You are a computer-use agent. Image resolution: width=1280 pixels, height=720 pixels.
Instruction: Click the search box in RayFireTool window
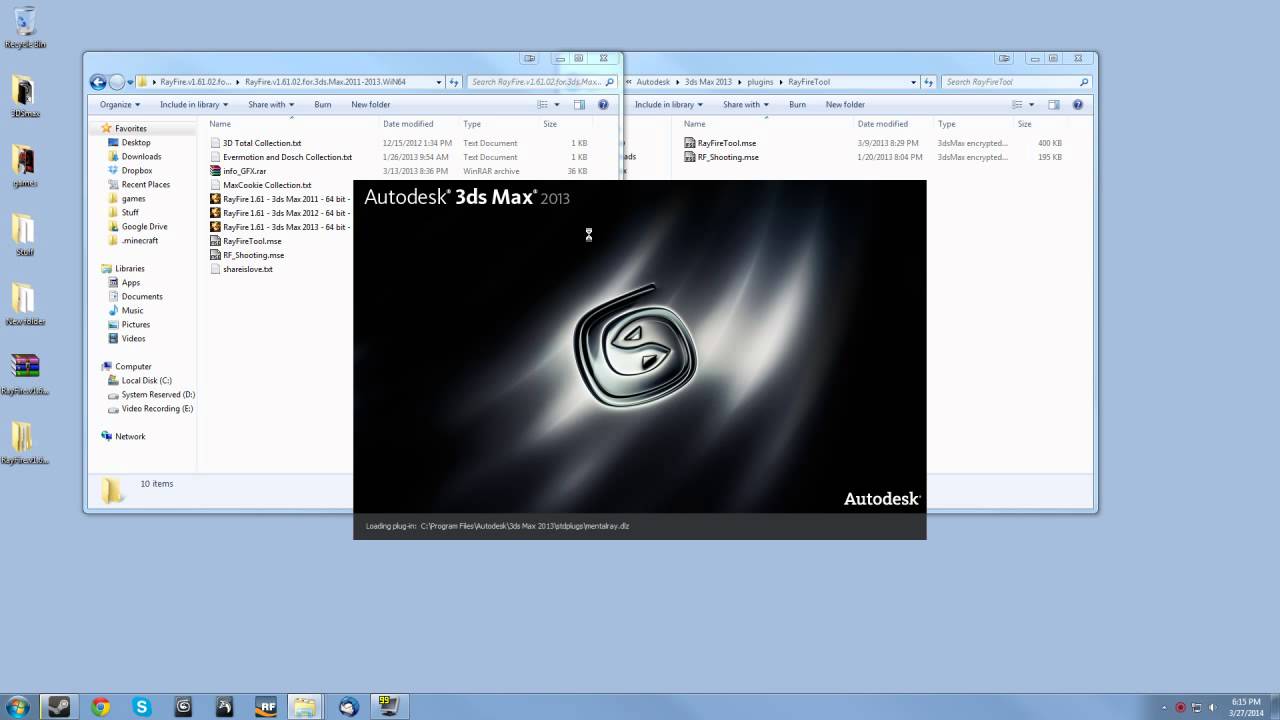tap(1016, 82)
